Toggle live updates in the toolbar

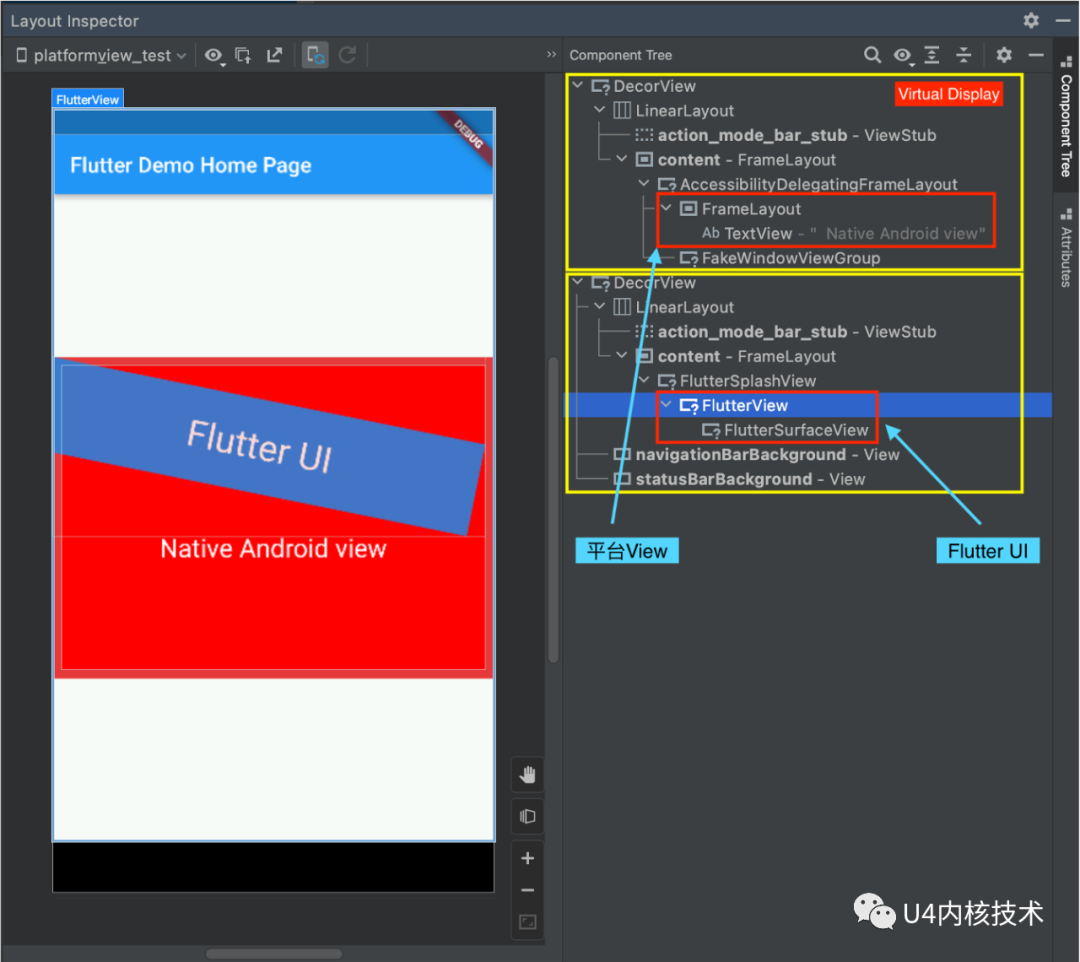(314, 56)
